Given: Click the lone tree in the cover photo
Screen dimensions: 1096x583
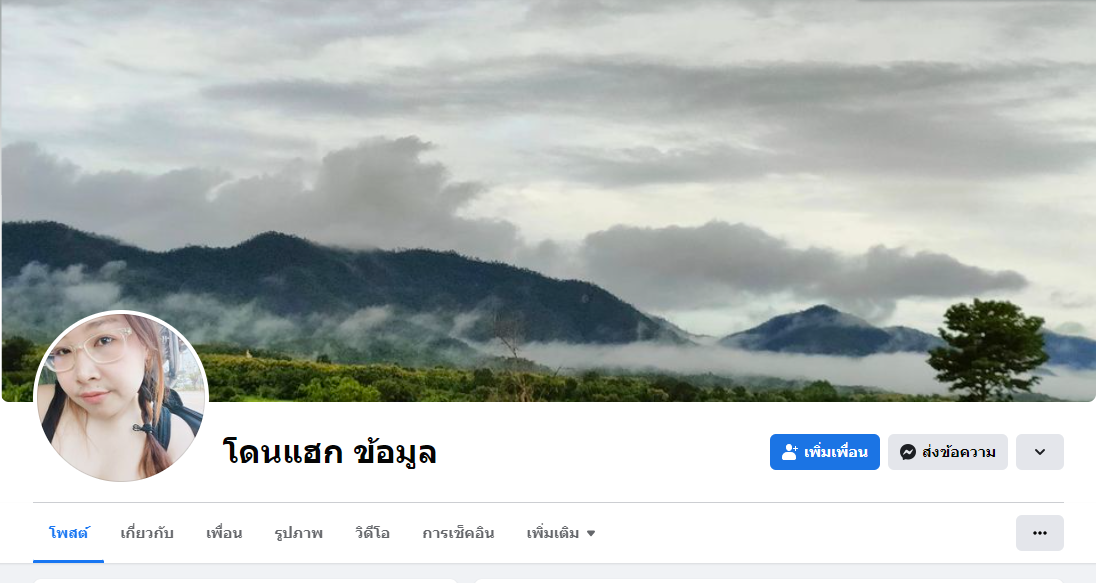Looking at the screenshot, I should (x=988, y=348).
